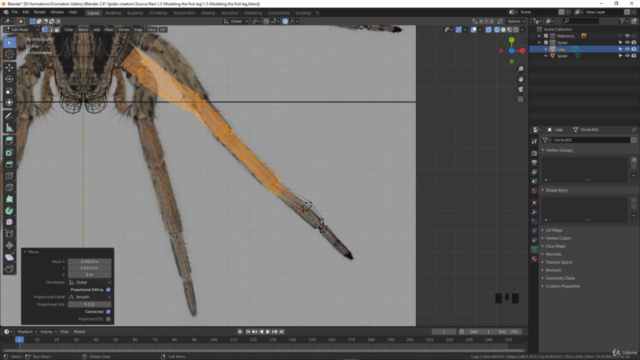
Task: Toggle Connected checkbox in Move panel
Action: pos(108,312)
